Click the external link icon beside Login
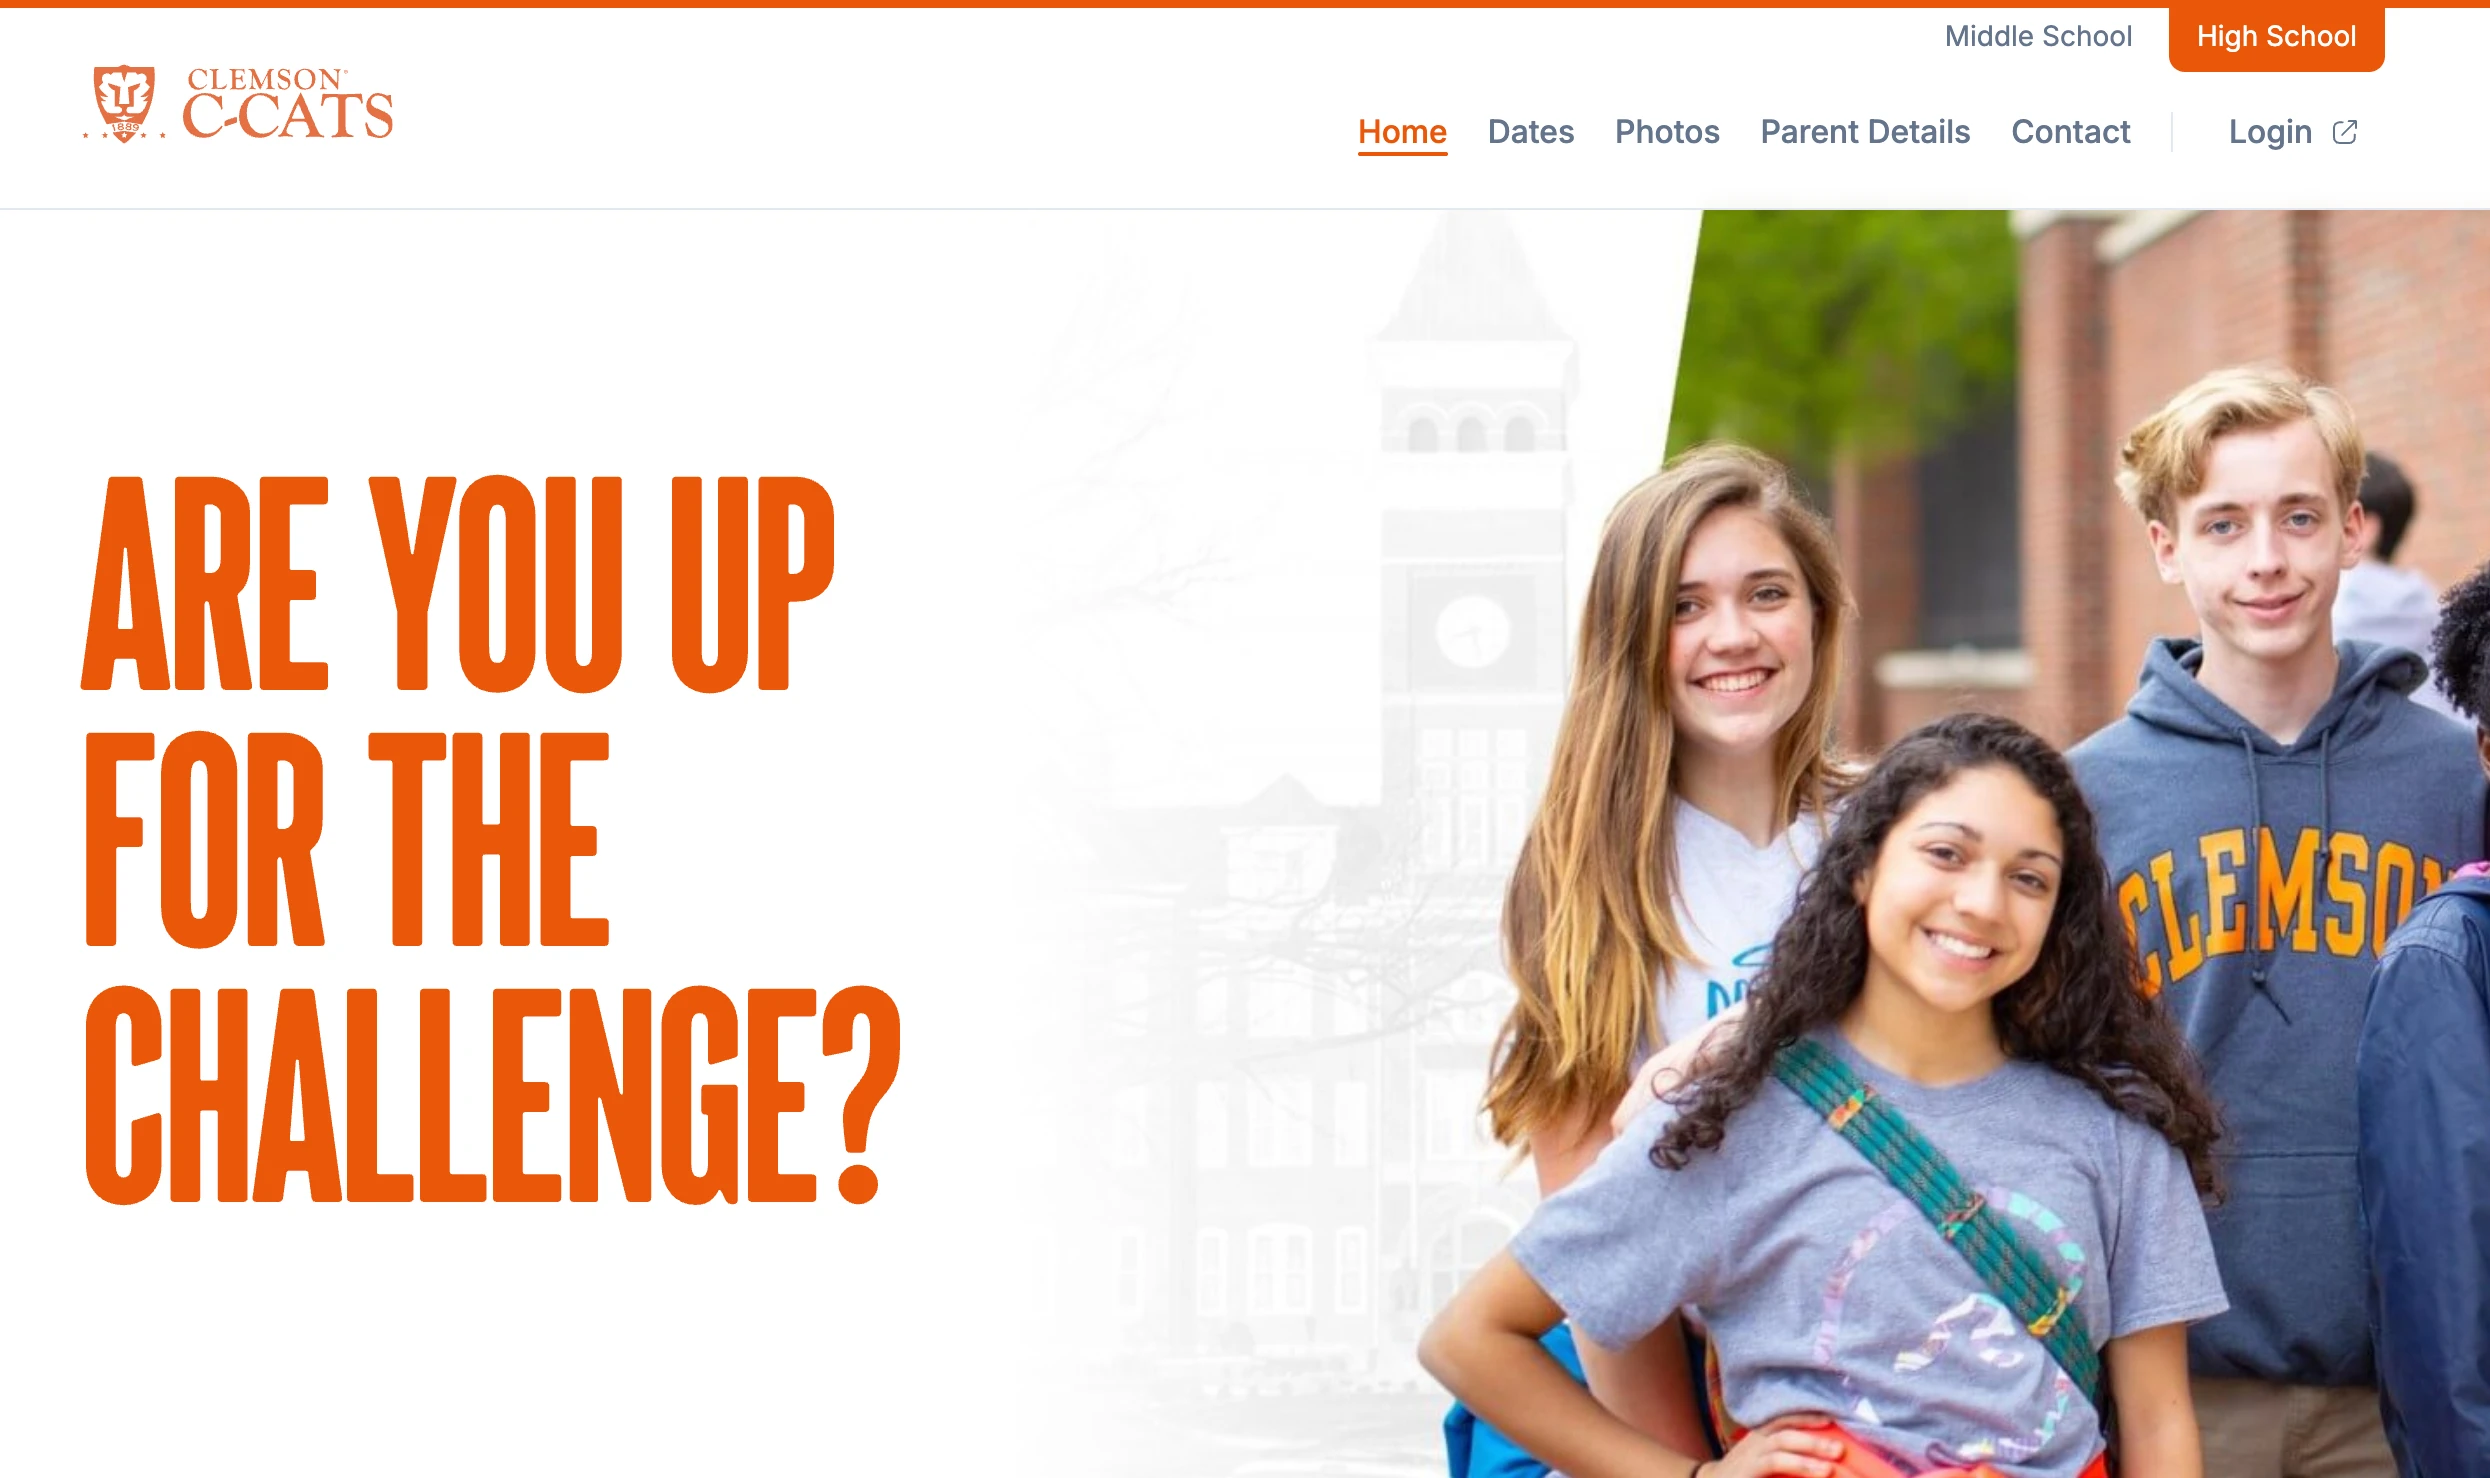 click(x=2345, y=132)
